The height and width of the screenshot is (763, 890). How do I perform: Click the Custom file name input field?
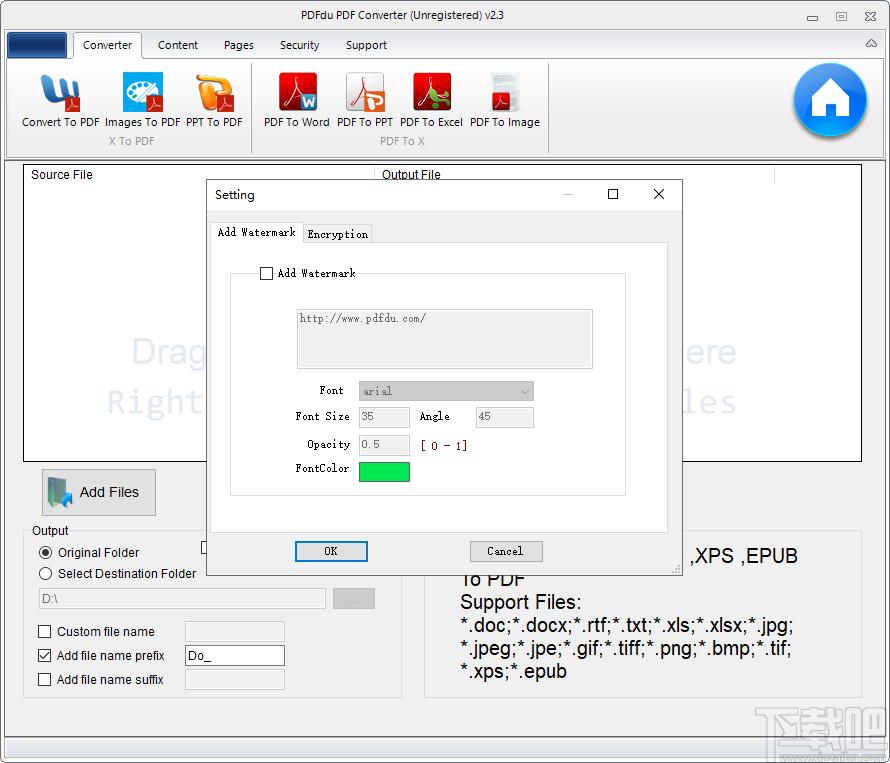click(x=234, y=631)
